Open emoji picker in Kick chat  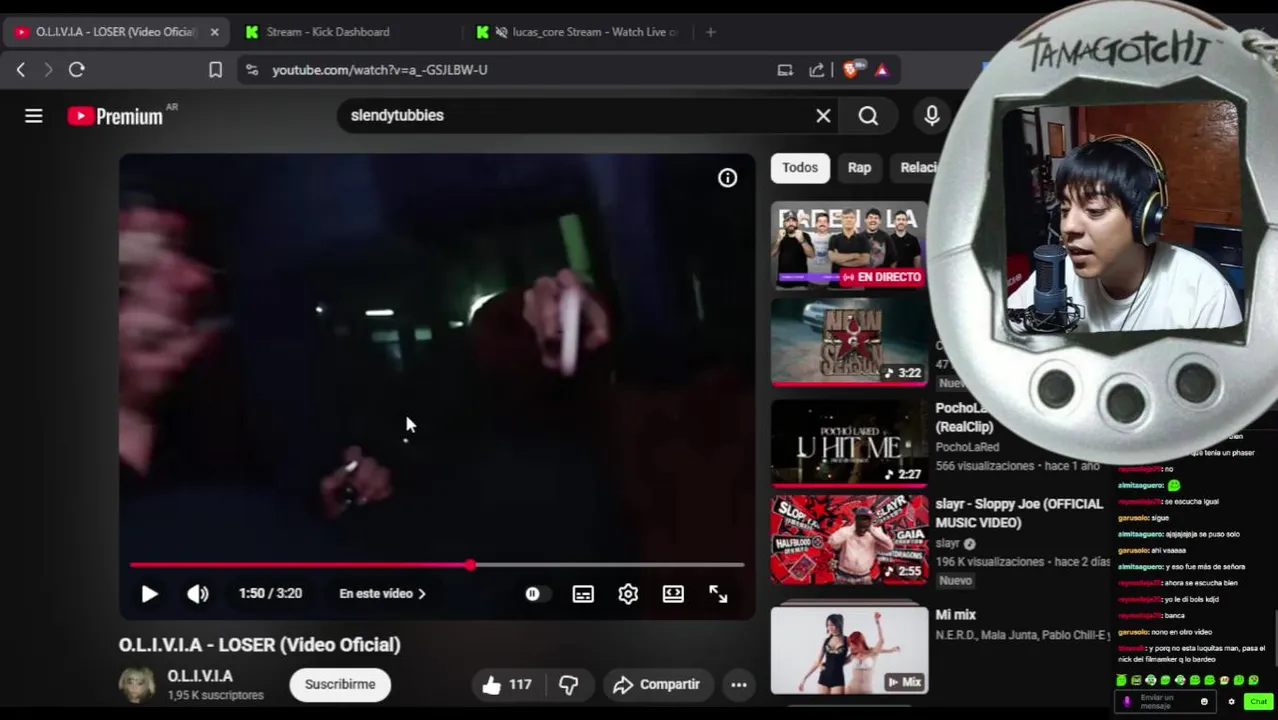click(1204, 702)
